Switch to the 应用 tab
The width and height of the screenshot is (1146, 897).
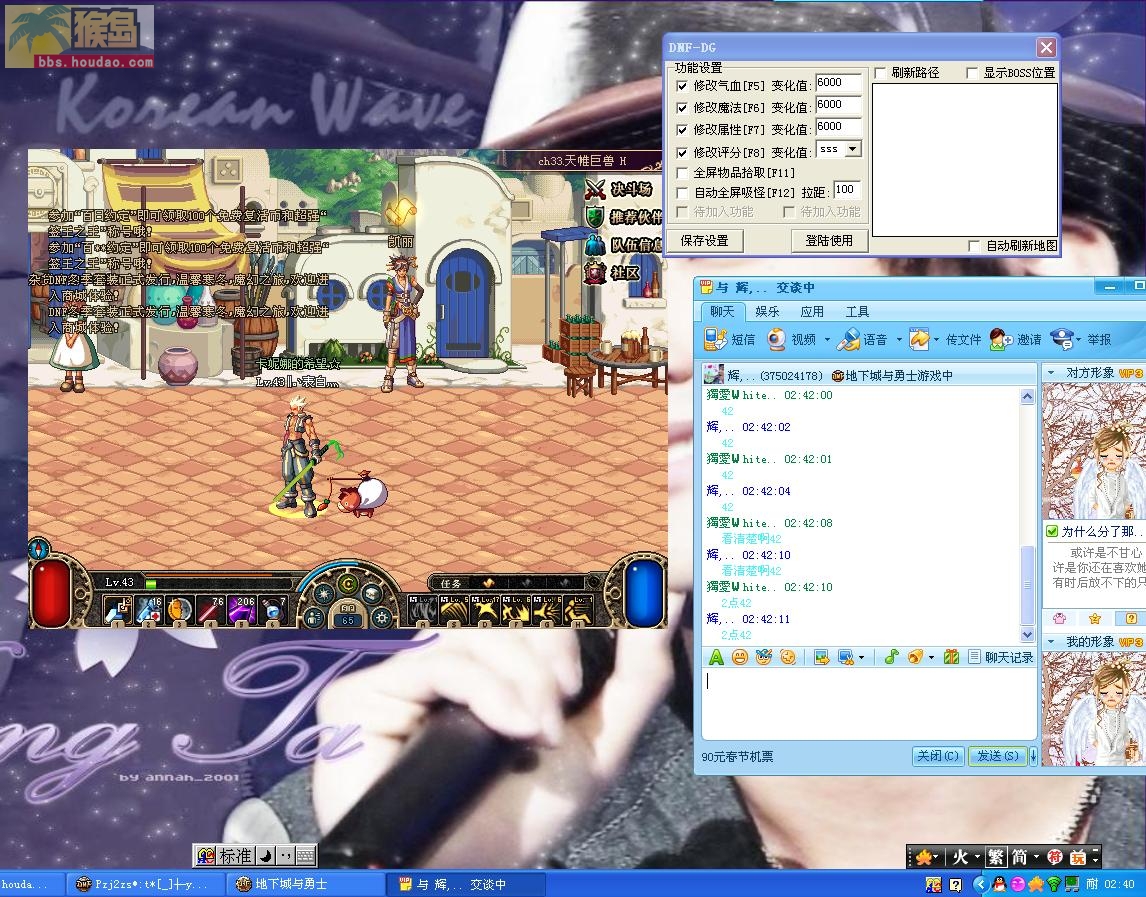click(x=812, y=311)
